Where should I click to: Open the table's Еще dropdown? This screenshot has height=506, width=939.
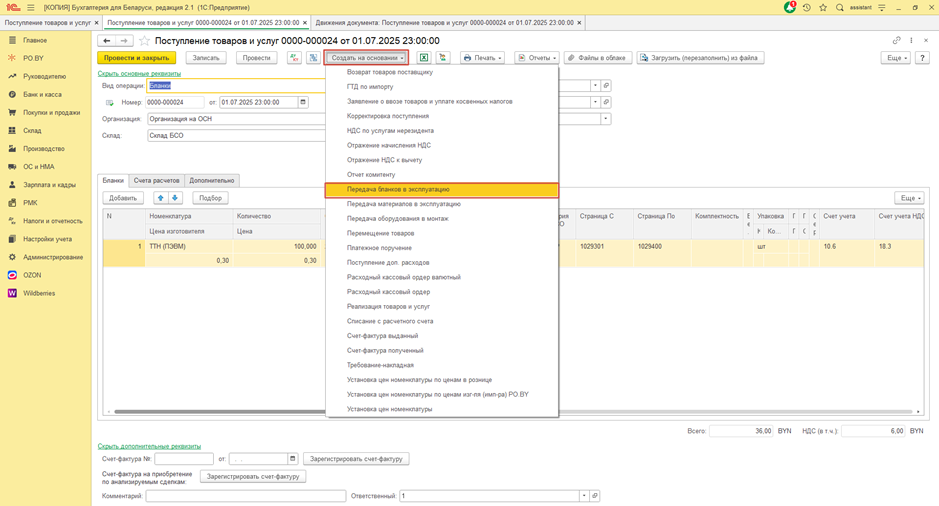[x=909, y=198]
